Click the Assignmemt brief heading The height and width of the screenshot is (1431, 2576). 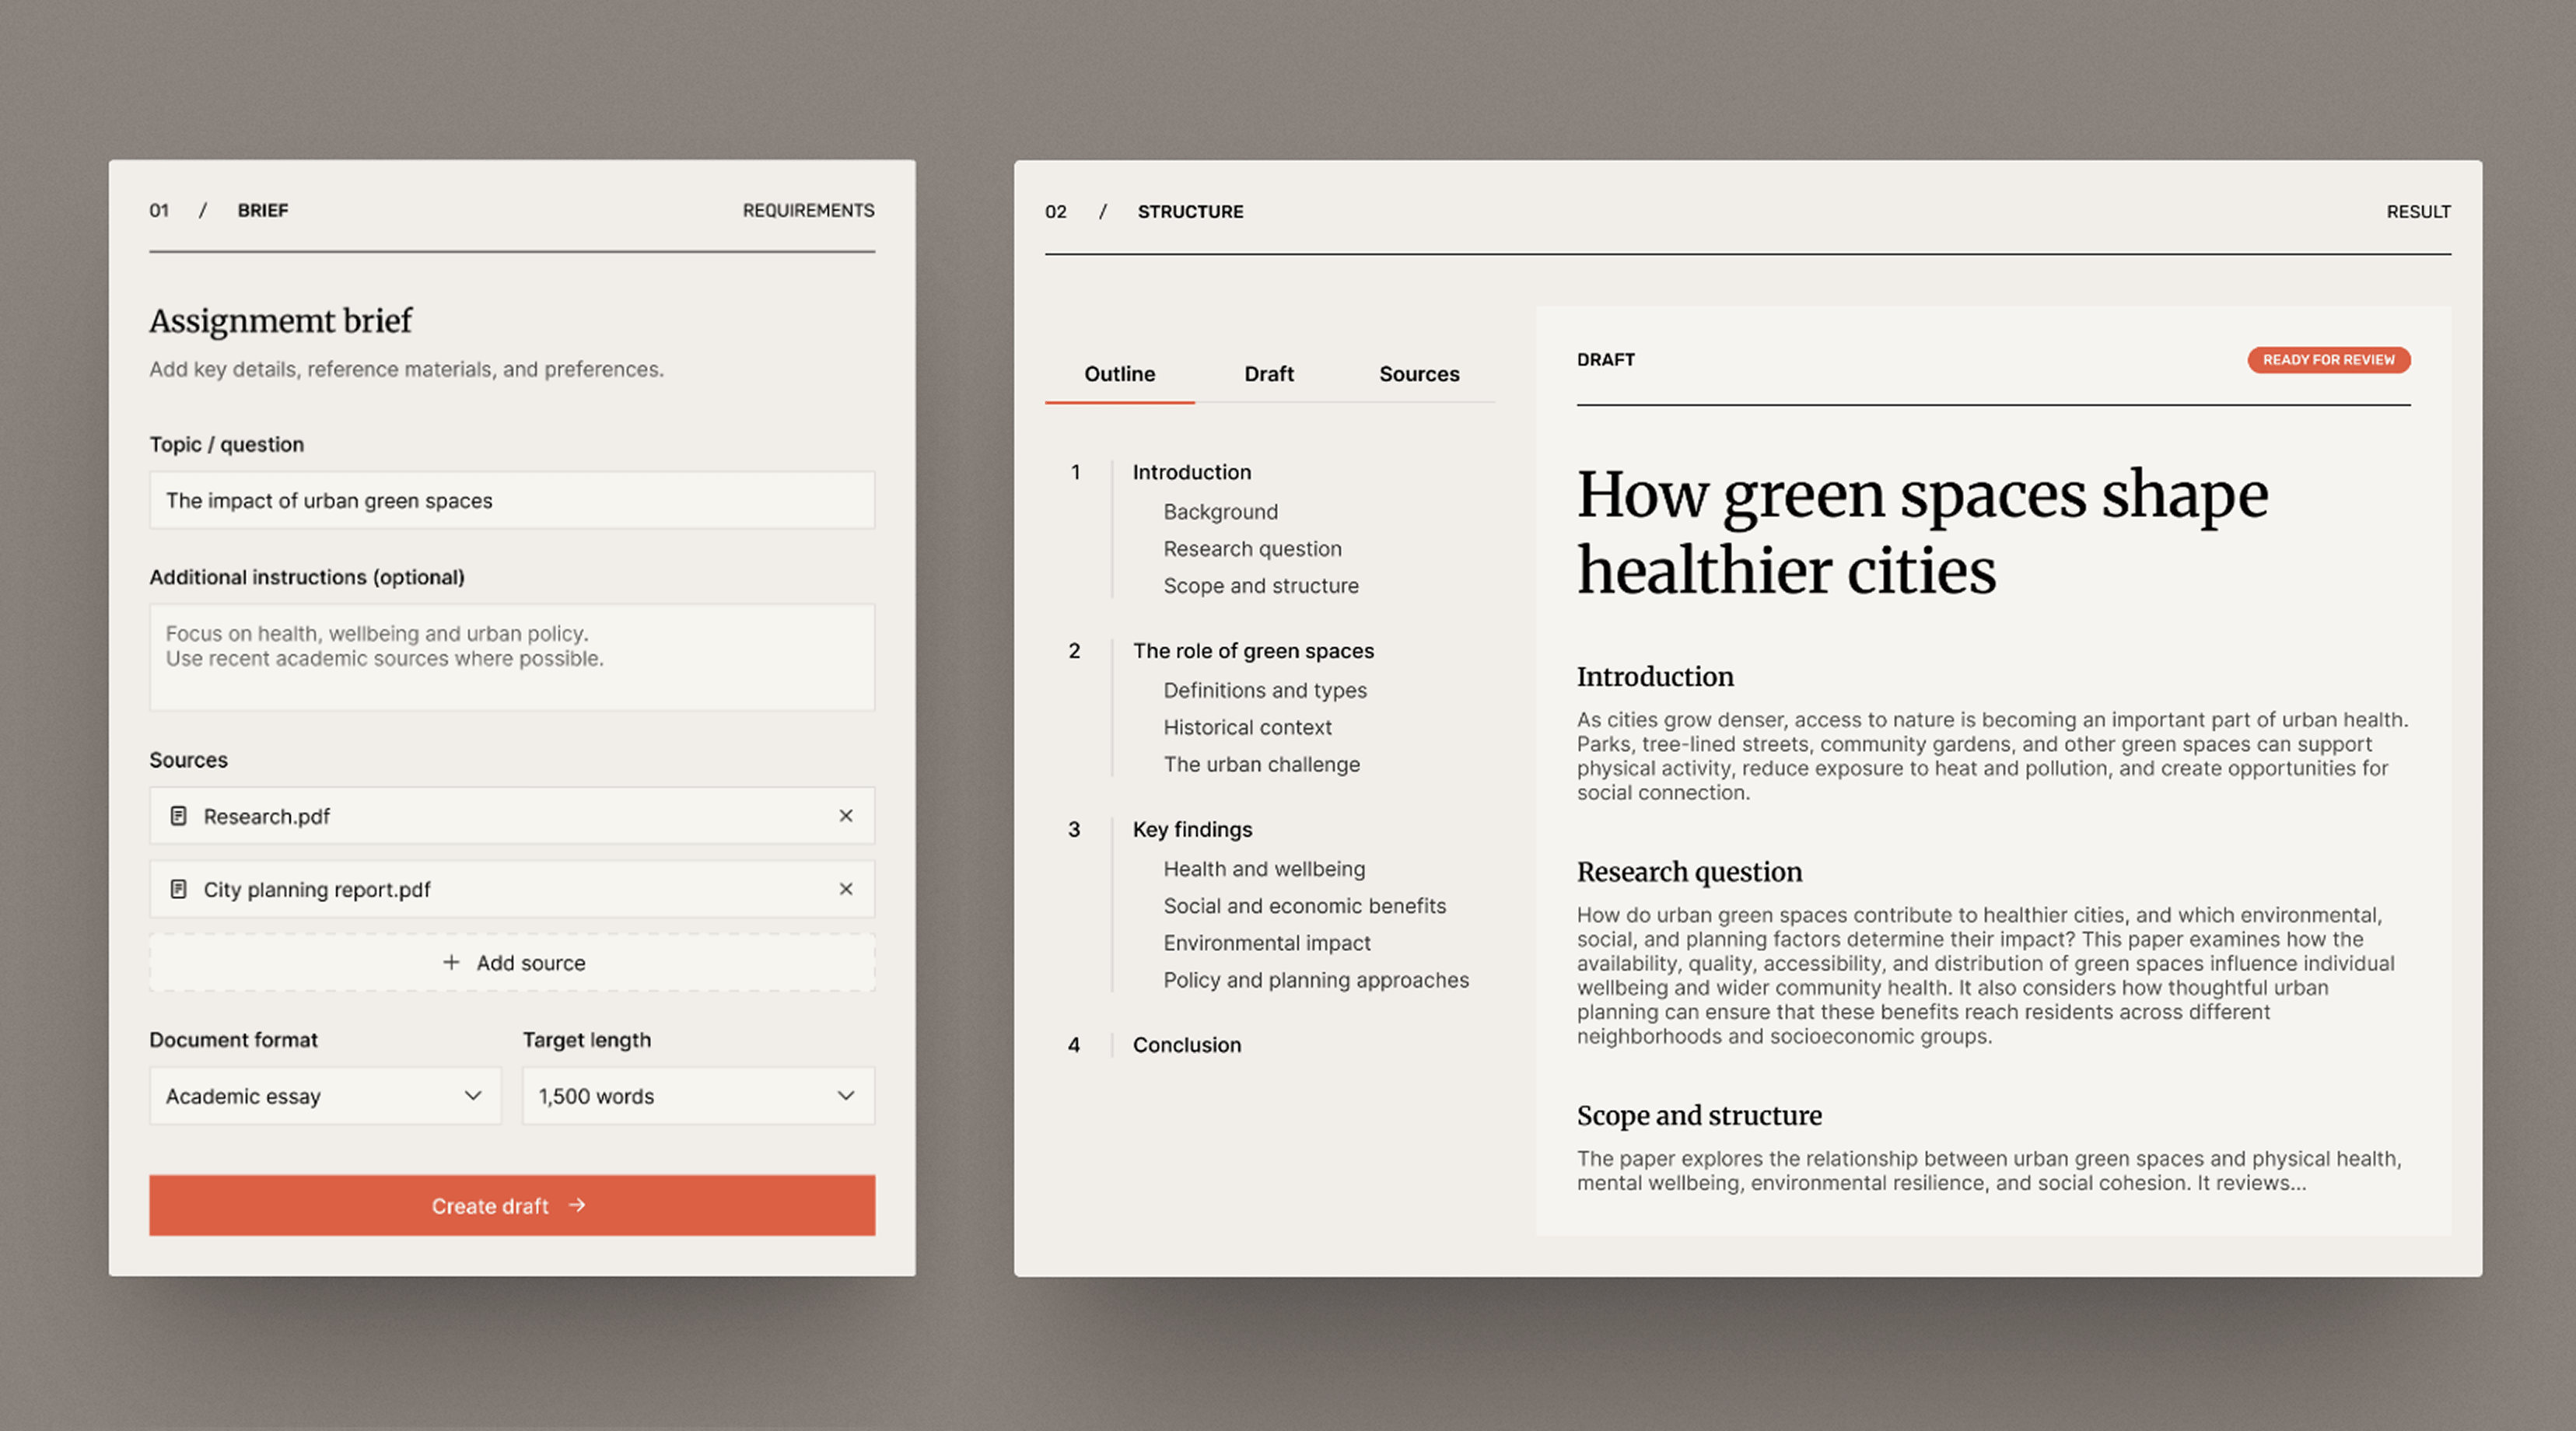tap(280, 321)
